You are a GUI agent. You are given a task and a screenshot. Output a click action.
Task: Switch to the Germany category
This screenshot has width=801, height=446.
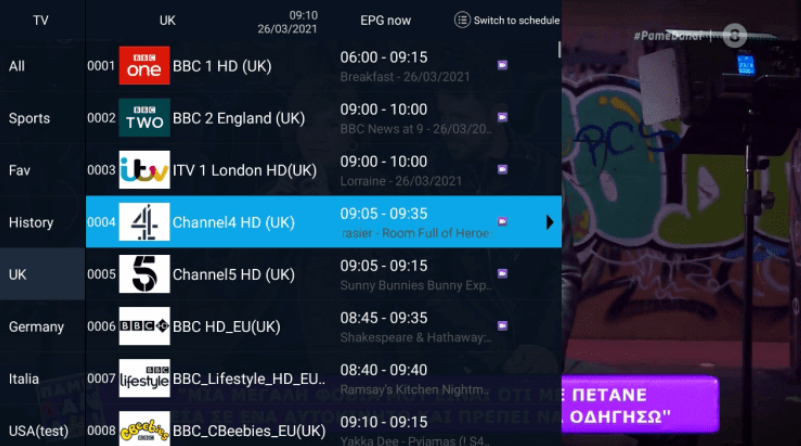pyautogui.click(x=36, y=326)
